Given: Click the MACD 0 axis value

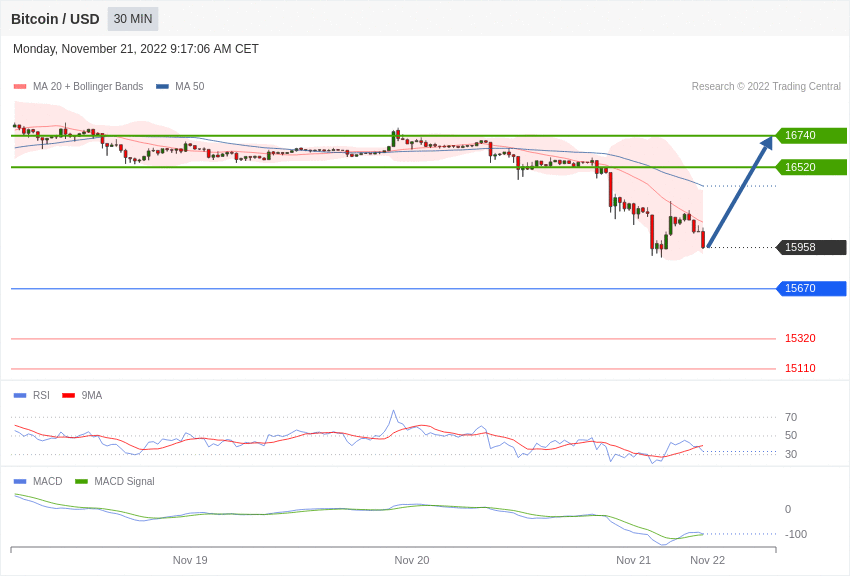Looking at the screenshot, I should (788, 509).
